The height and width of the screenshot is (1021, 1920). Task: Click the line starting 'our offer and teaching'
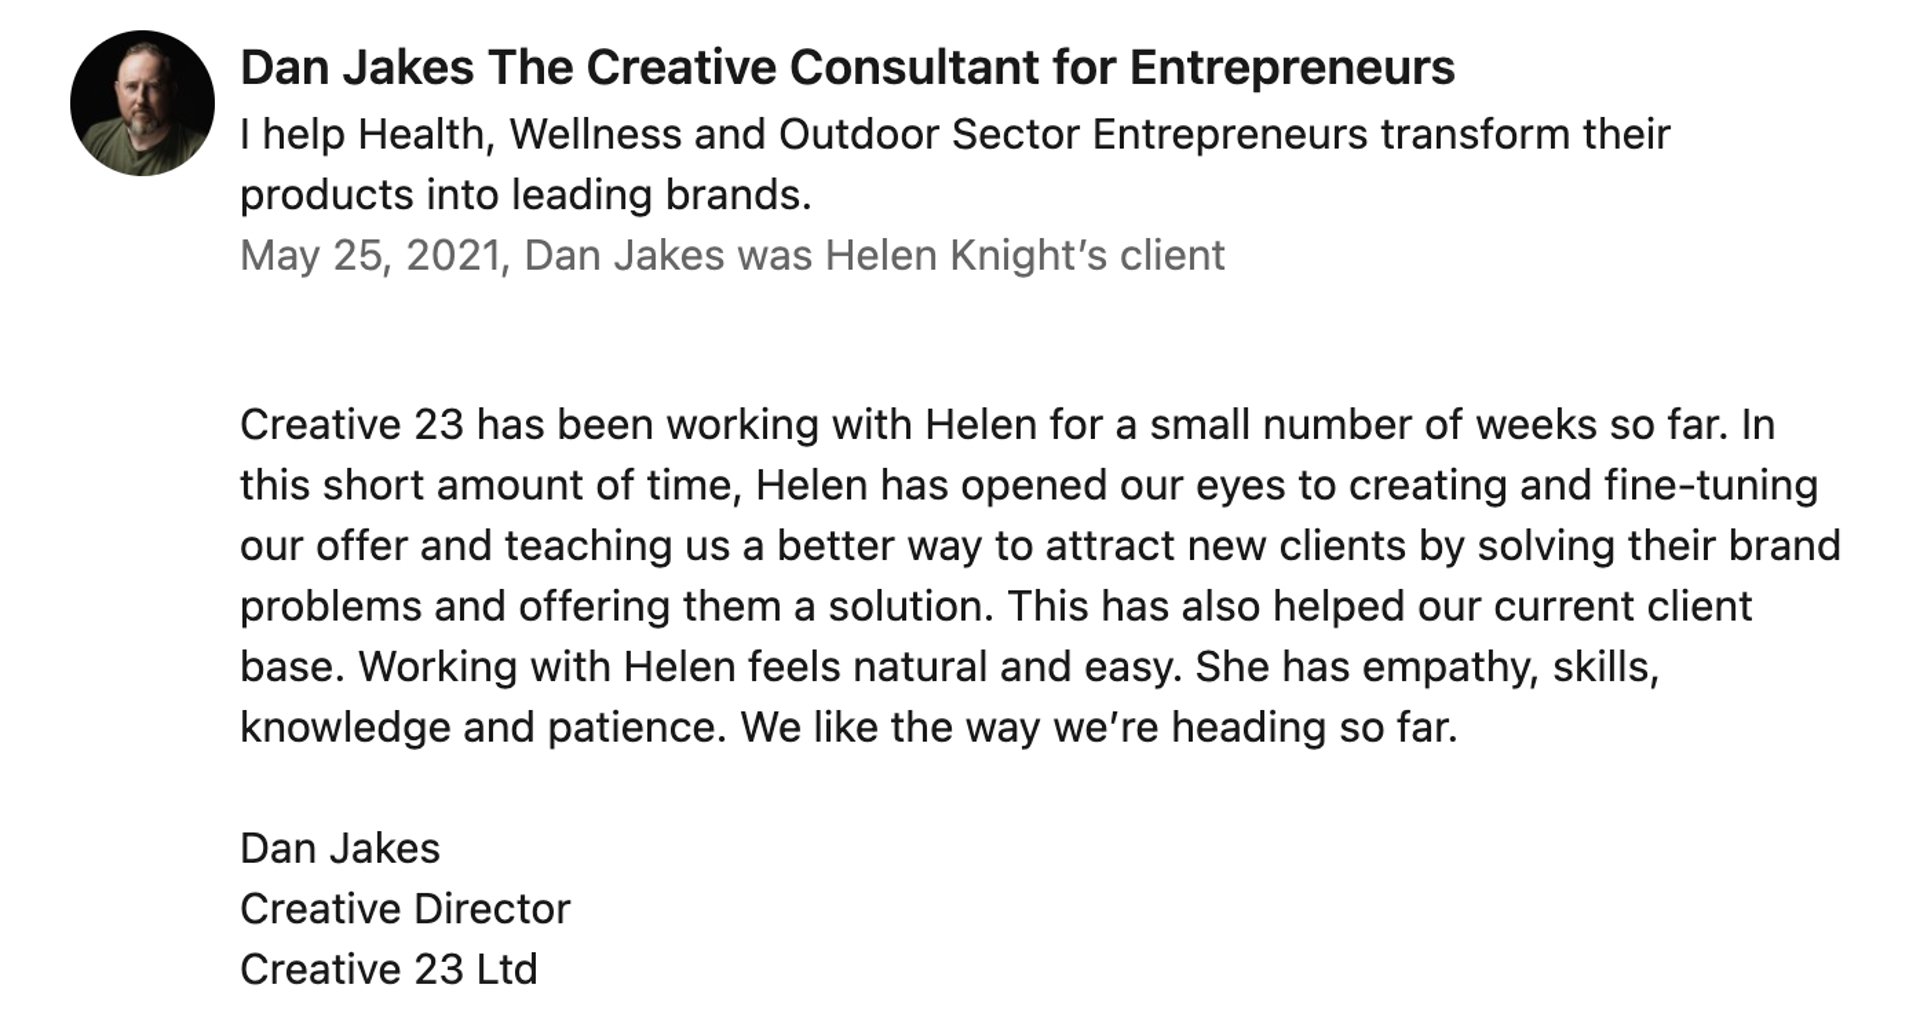tap(1040, 547)
